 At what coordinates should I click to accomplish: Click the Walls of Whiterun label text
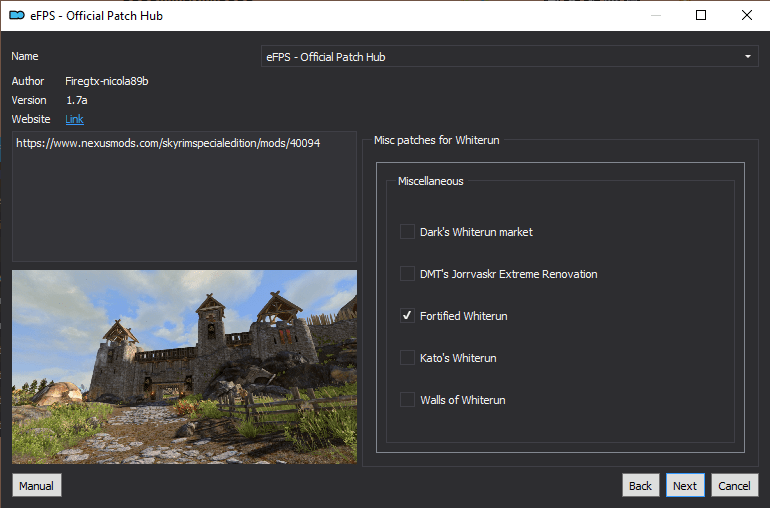tap(463, 400)
